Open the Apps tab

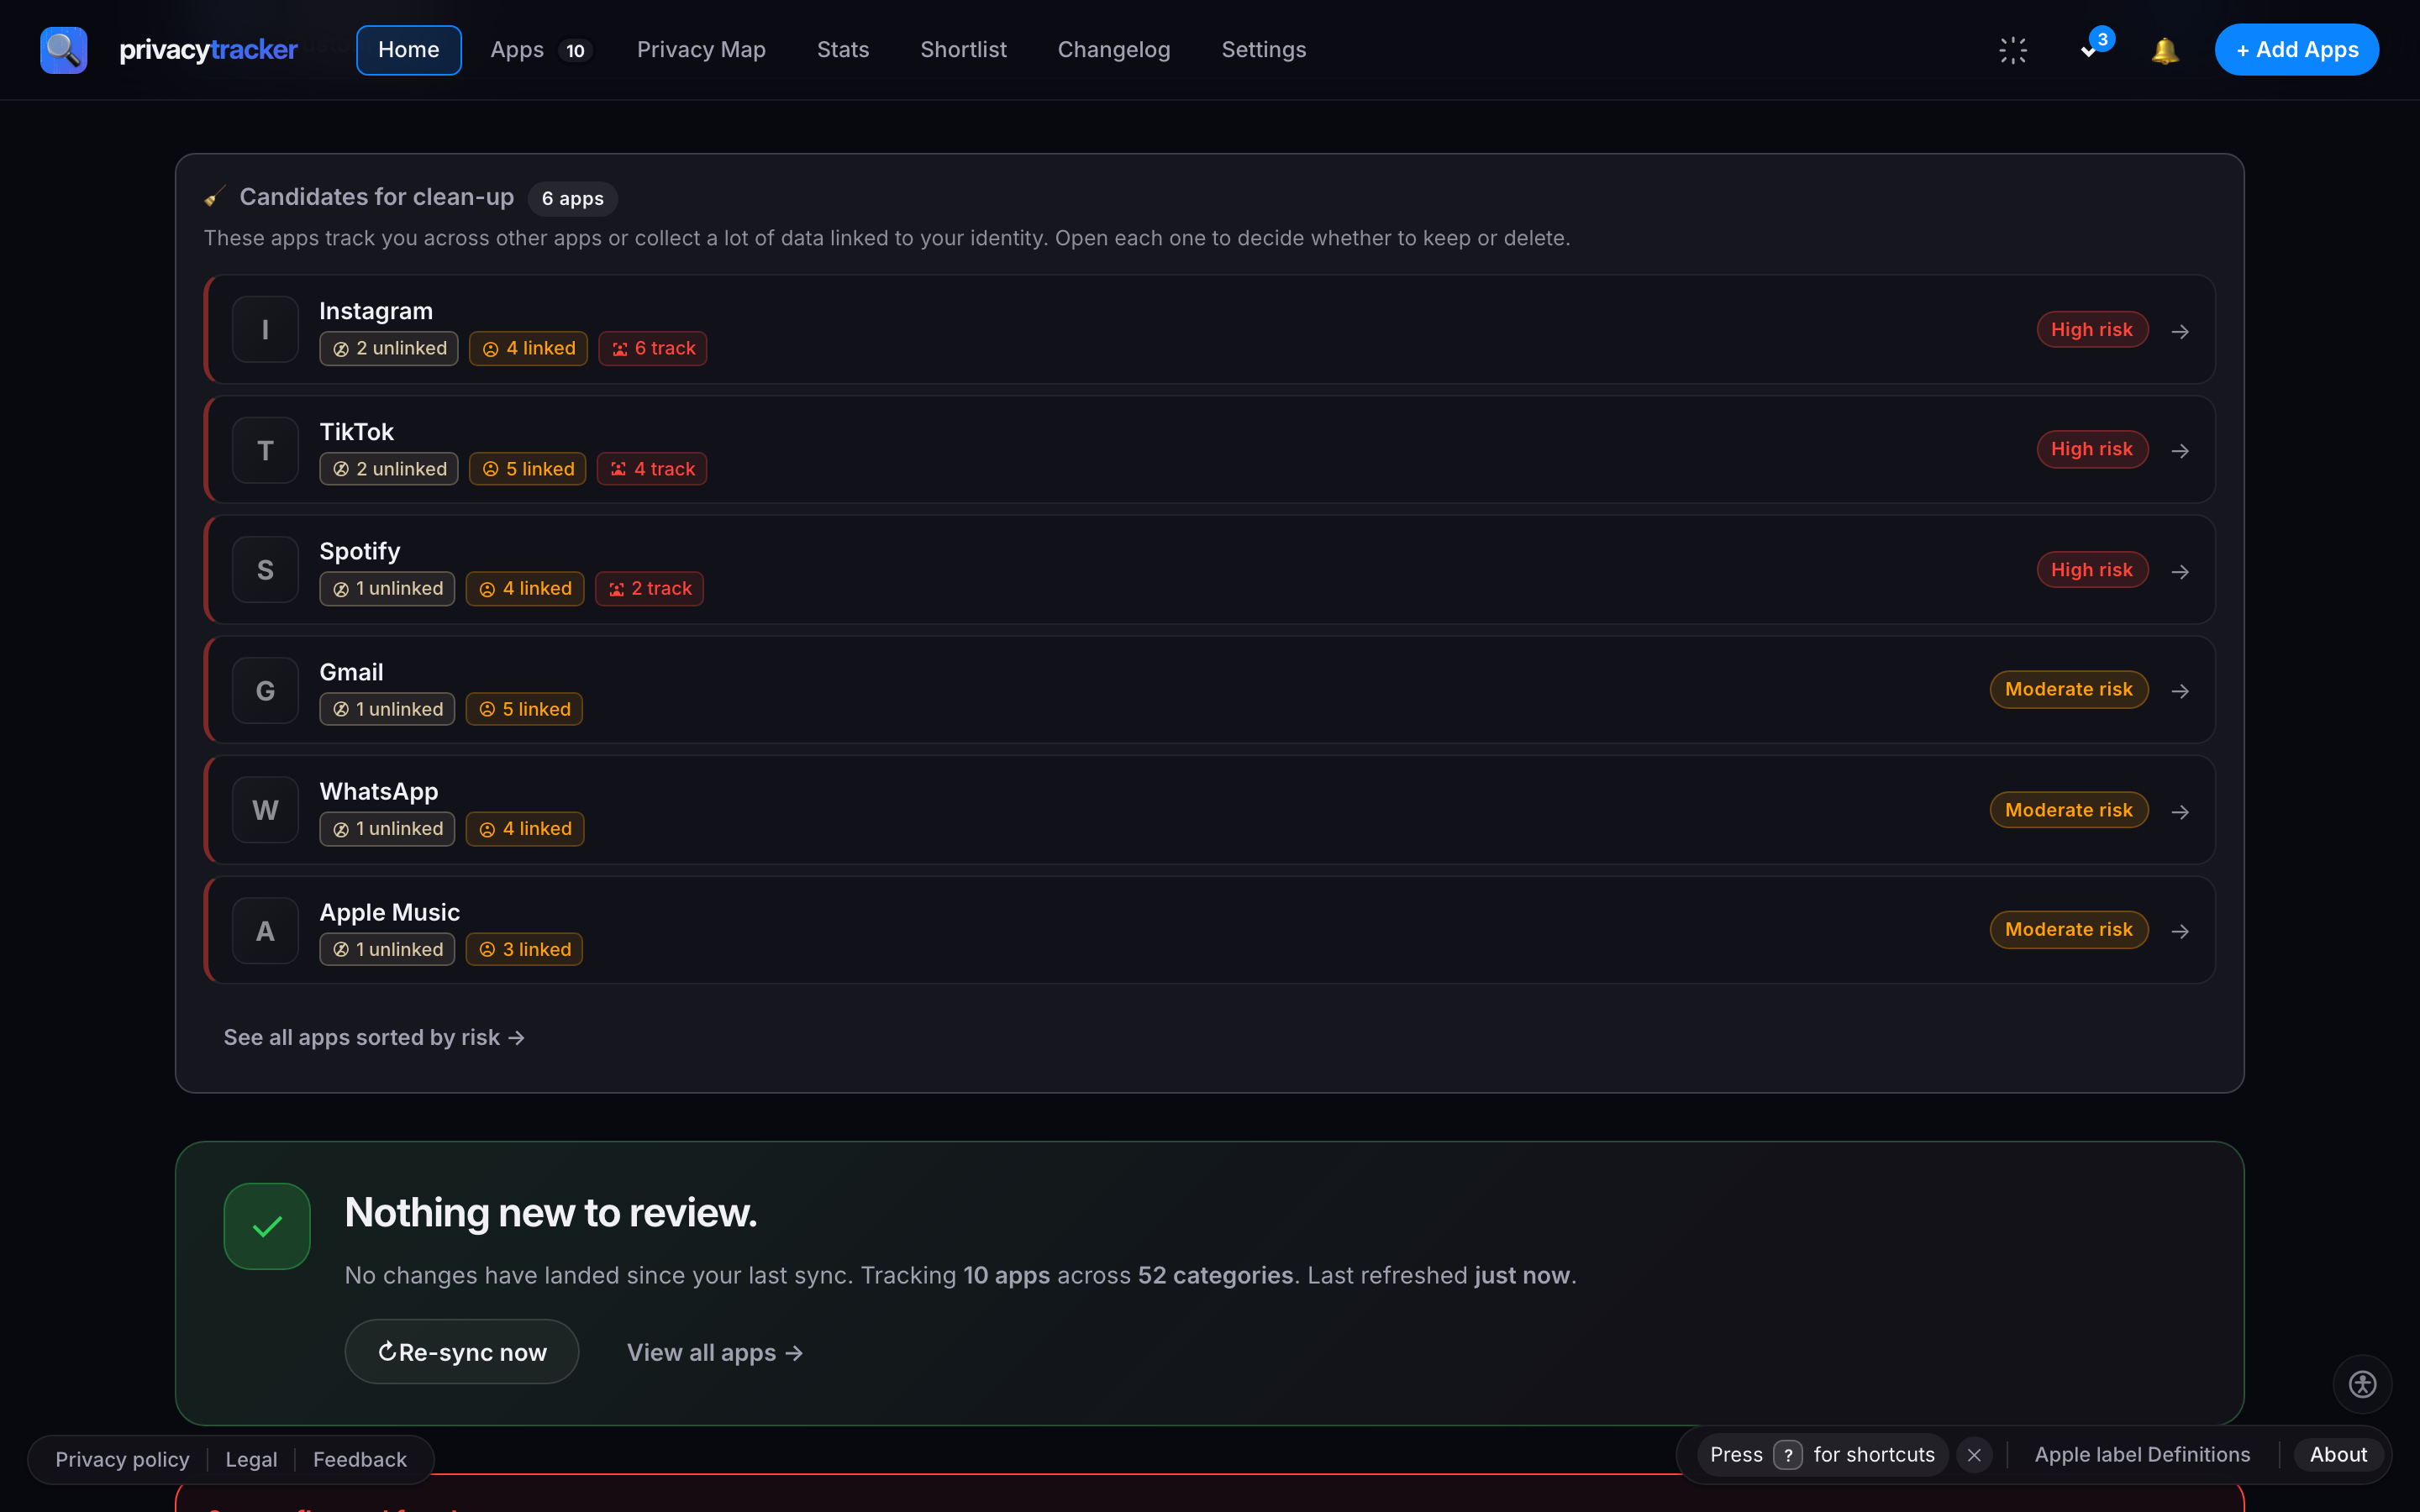pos(541,50)
